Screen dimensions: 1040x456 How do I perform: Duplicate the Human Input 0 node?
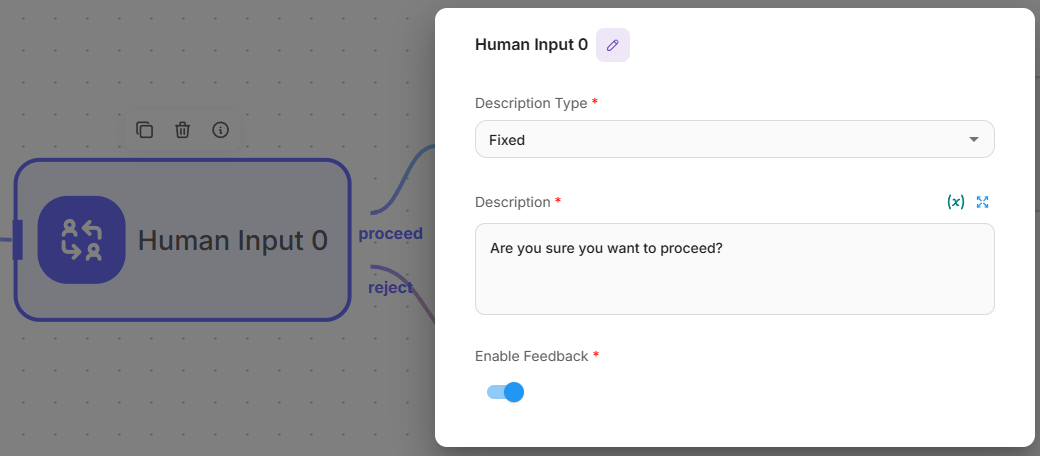(145, 130)
